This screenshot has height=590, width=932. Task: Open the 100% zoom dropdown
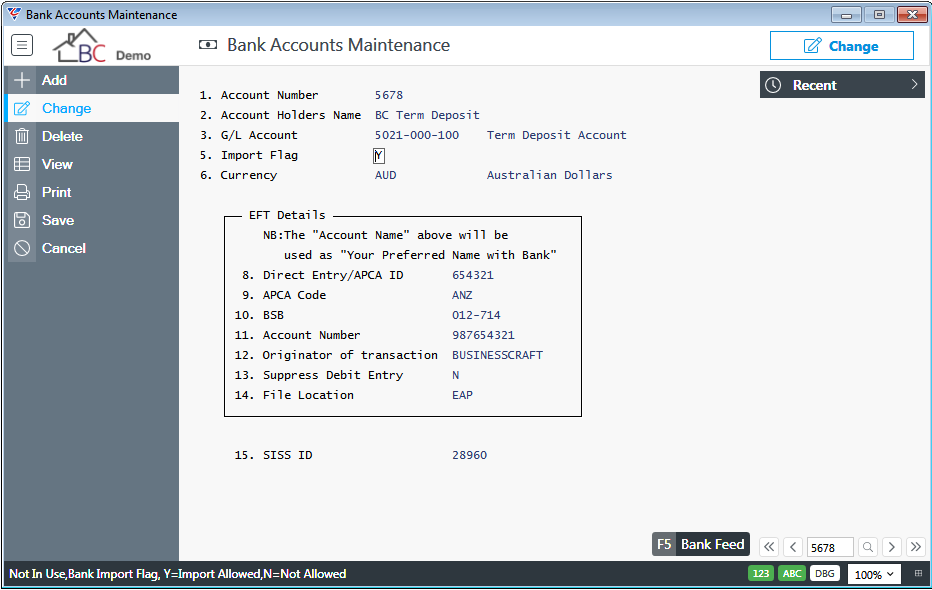click(874, 574)
